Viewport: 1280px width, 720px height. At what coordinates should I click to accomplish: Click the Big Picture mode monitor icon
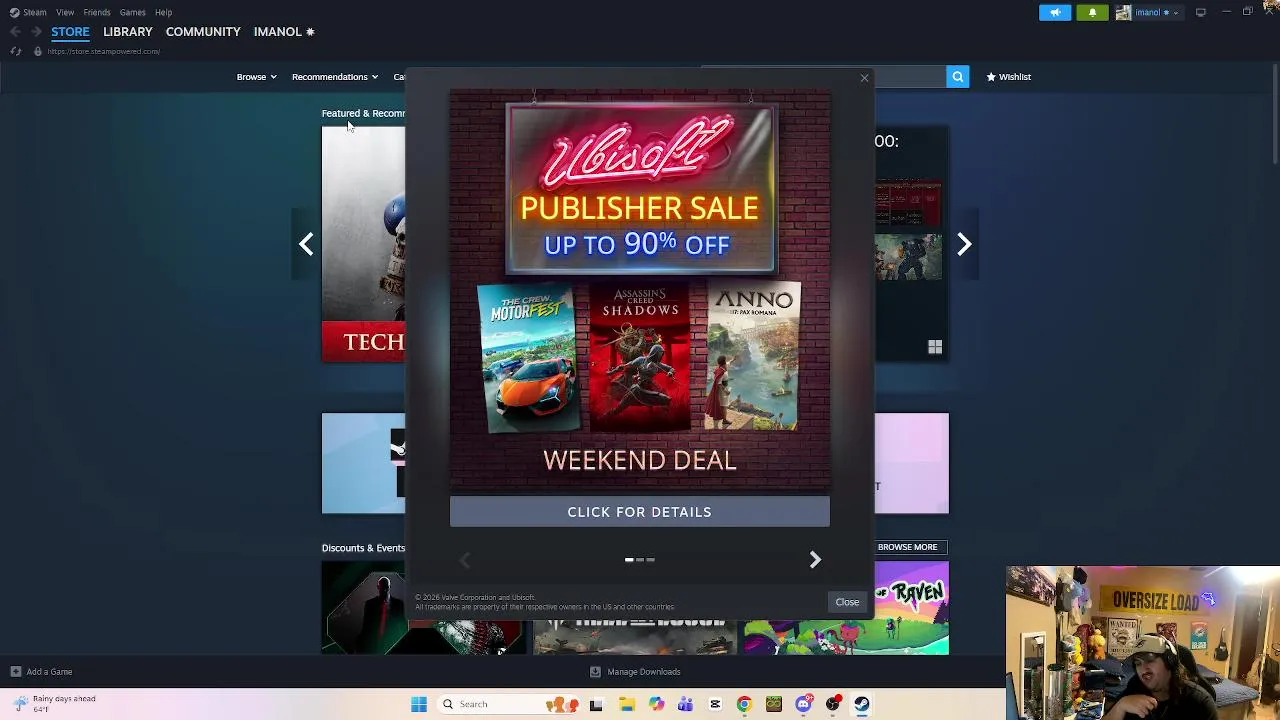point(1201,12)
